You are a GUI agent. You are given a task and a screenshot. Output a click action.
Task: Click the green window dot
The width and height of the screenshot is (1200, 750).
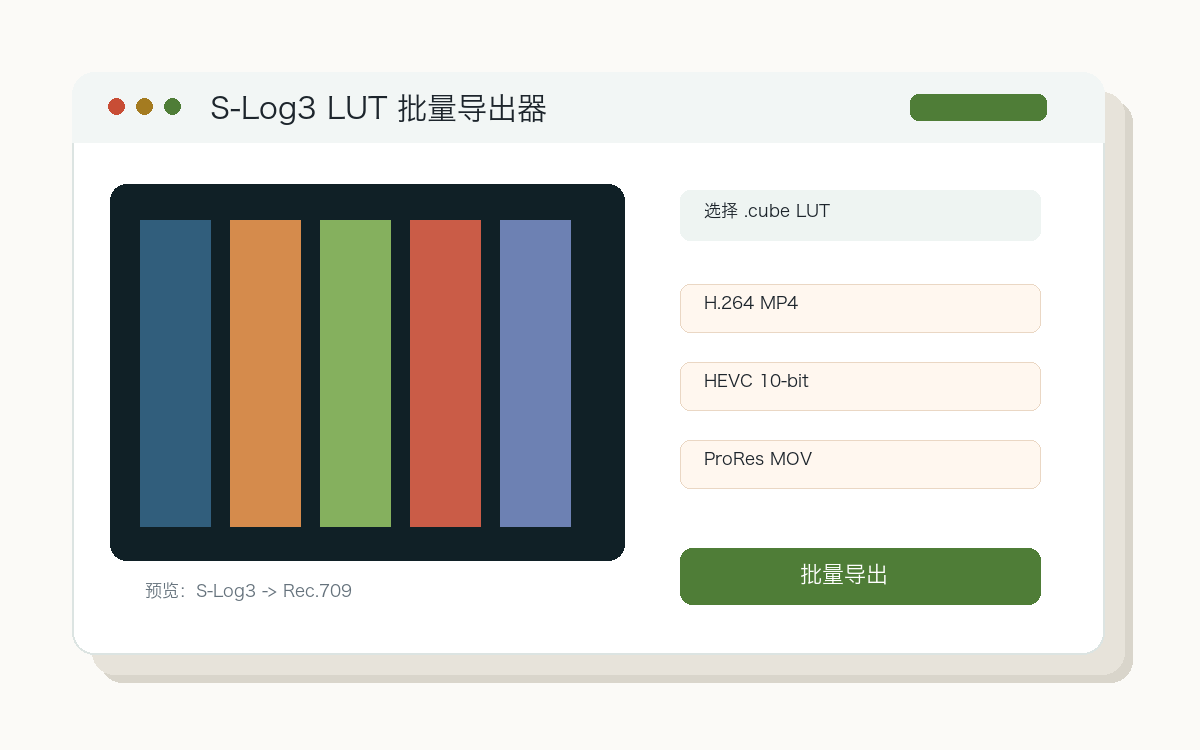pyautogui.click(x=172, y=106)
